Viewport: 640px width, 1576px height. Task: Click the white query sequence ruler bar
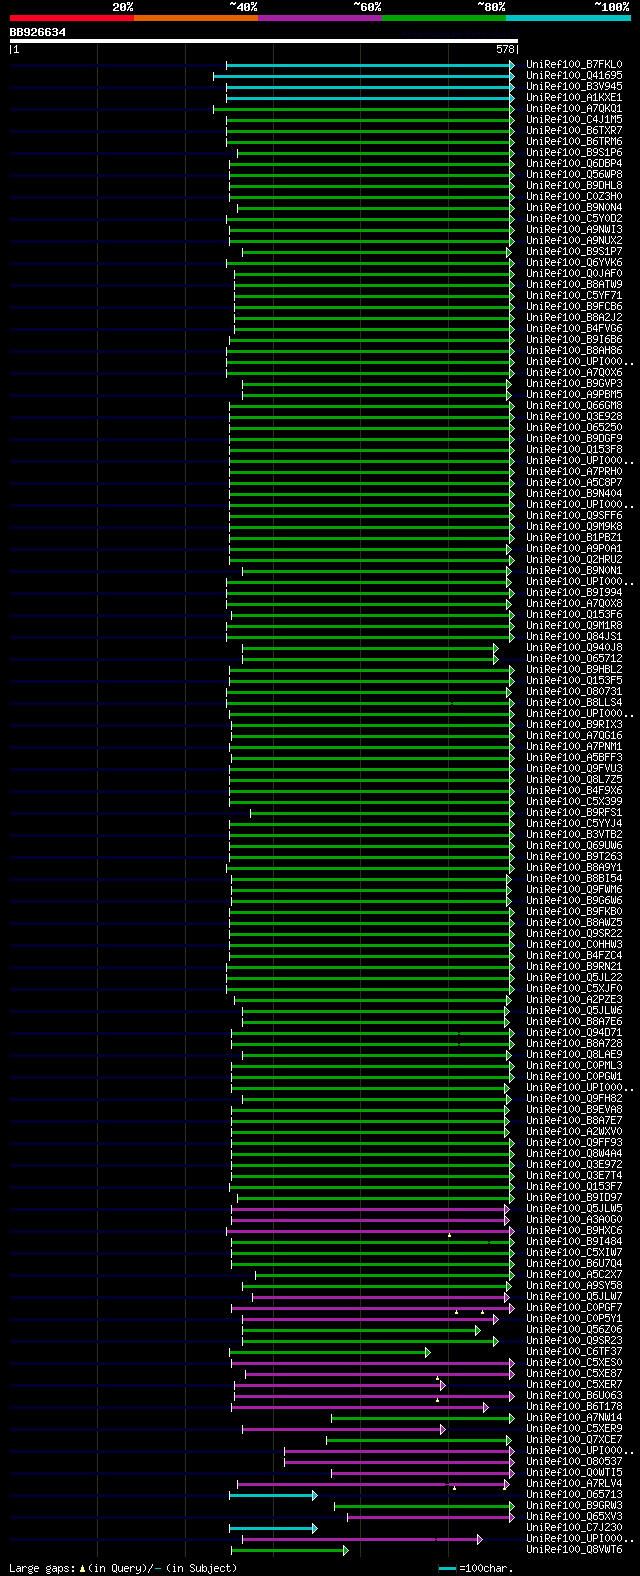click(264, 41)
